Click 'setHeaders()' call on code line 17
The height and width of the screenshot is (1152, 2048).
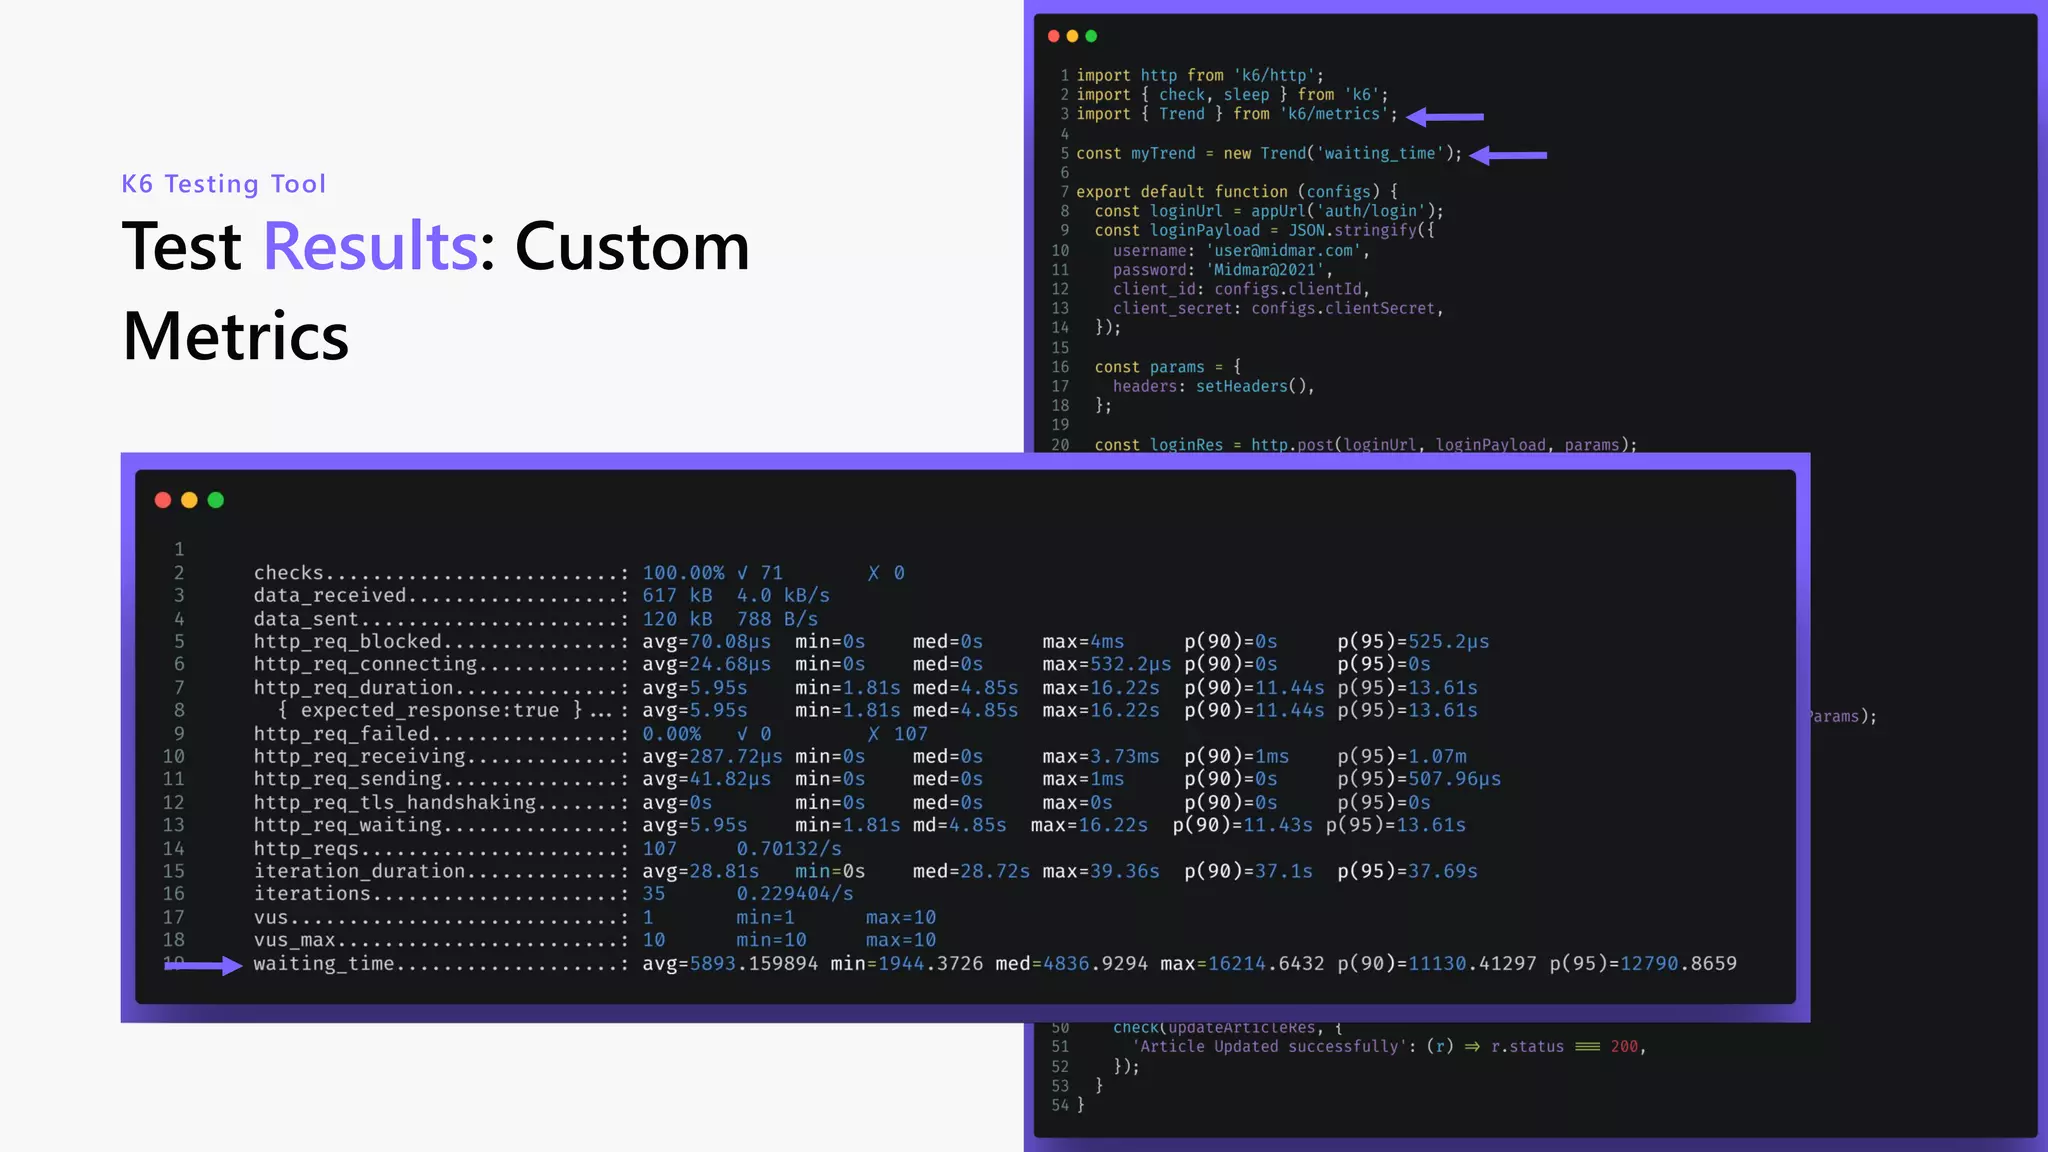(x=1251, y=387)
